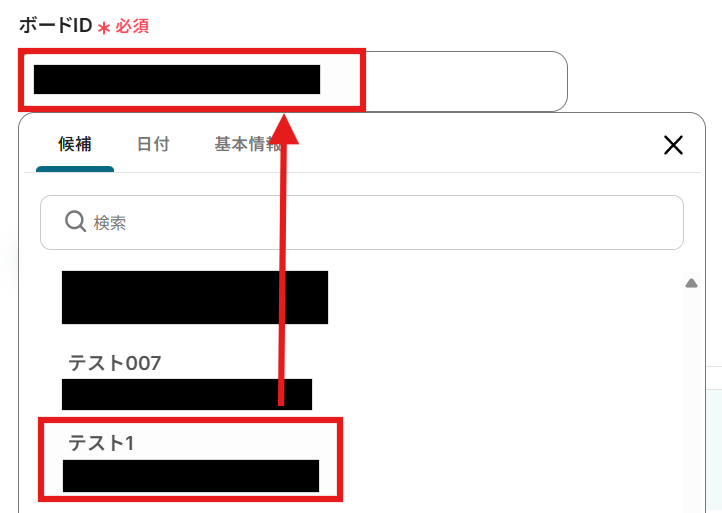Switch to the 候補 tab
The height and width of the screenshot is (513, 722).
point(75,144)
